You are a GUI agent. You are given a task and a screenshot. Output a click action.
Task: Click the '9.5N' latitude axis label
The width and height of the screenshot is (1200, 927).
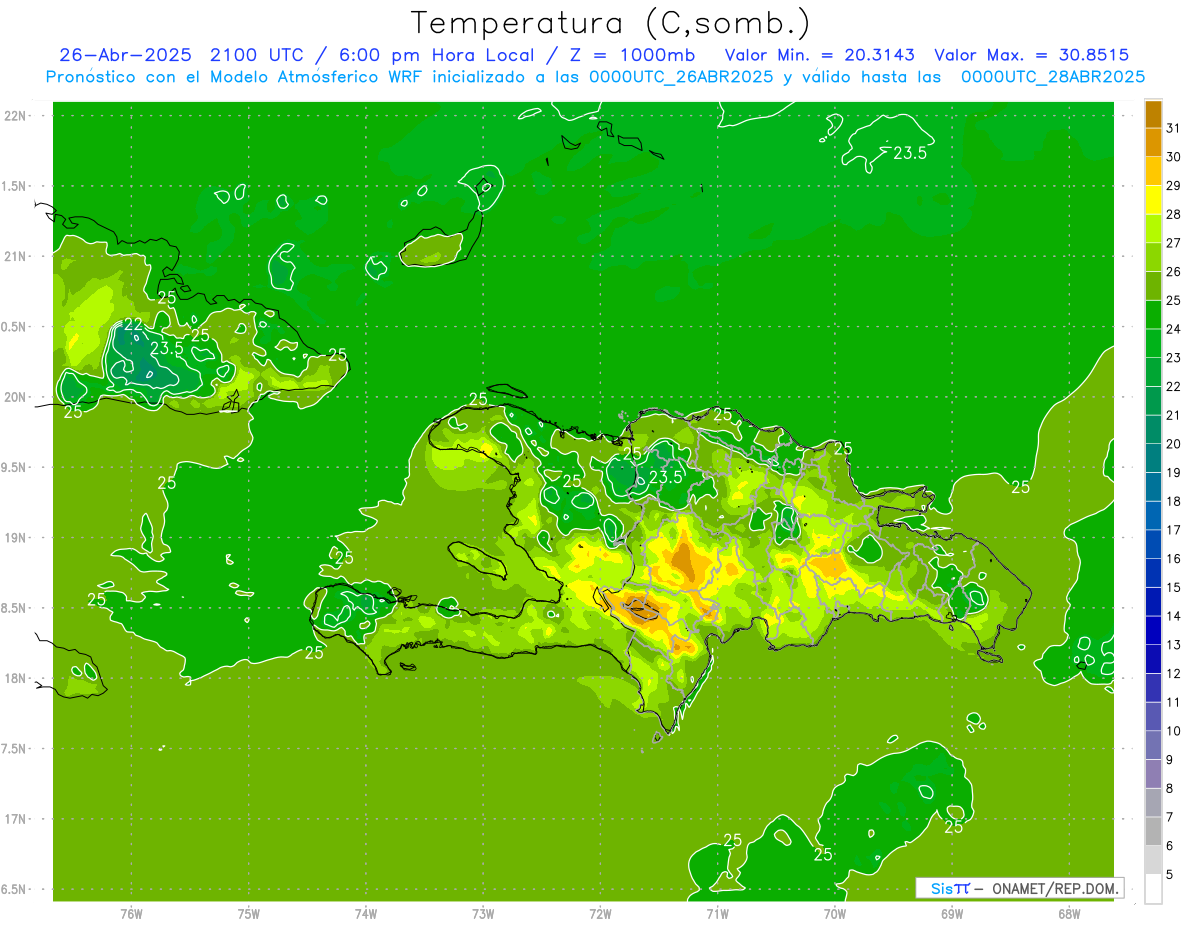(x=13, y=467)
